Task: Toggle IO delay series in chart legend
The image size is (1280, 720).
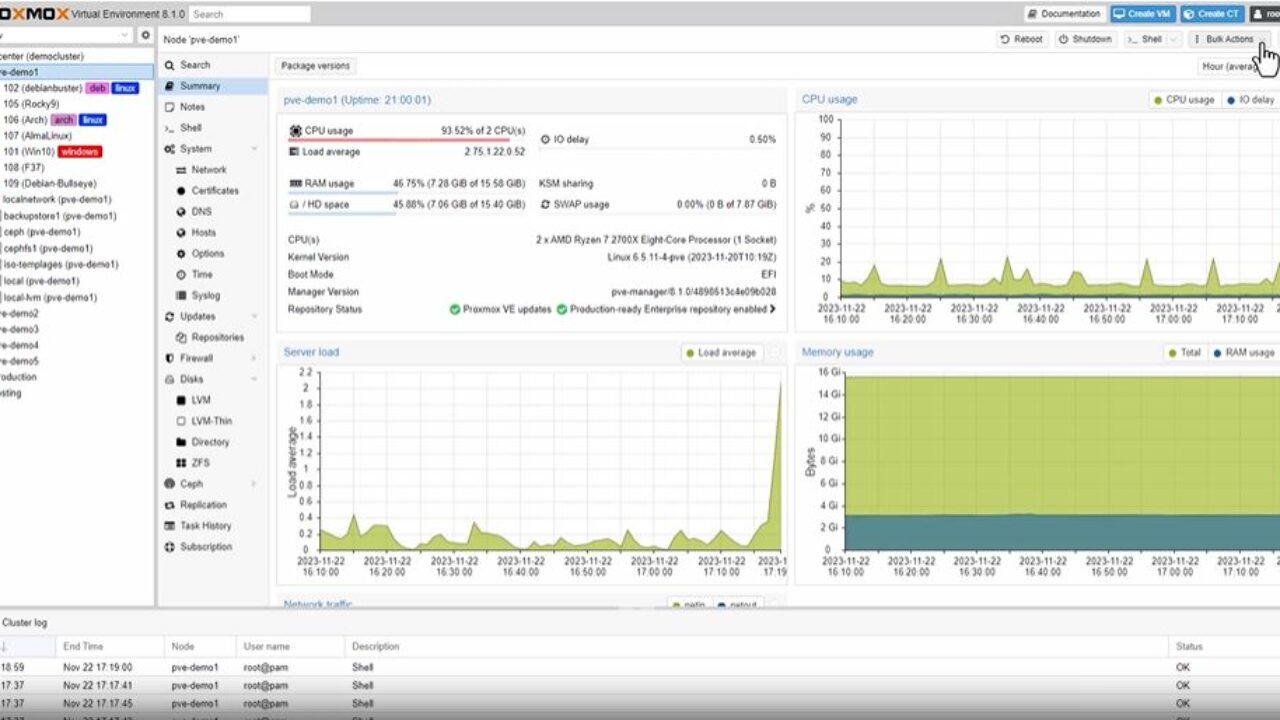Action: pos(1250,100)
